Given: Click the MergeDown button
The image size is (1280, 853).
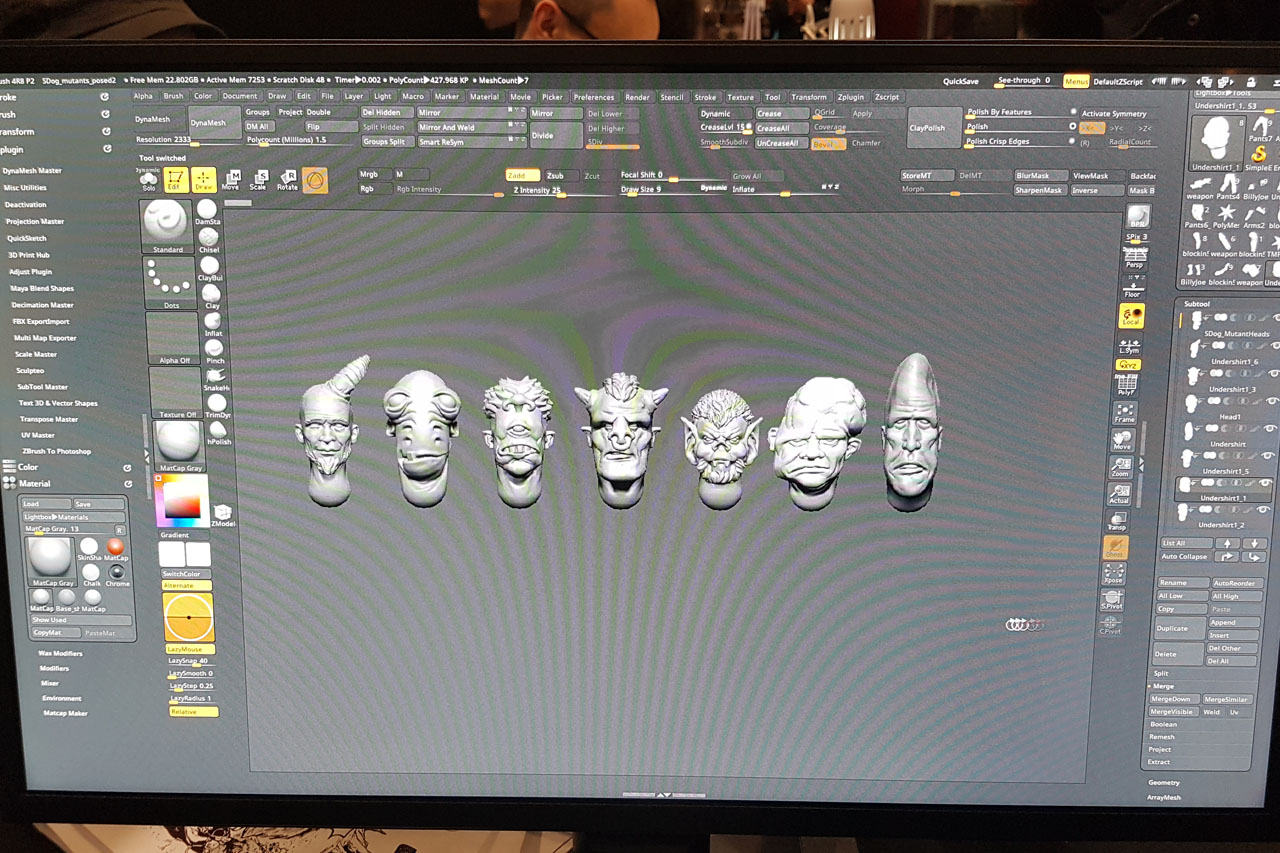Looking at the screenshot, I should coord(1172,699).
